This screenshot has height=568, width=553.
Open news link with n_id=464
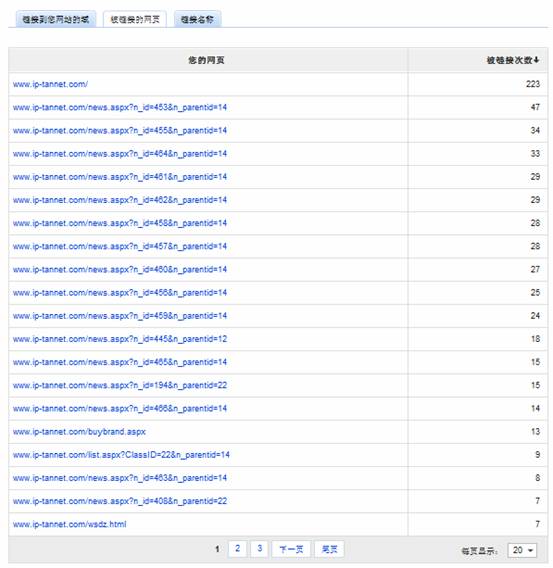coord(120,154)
